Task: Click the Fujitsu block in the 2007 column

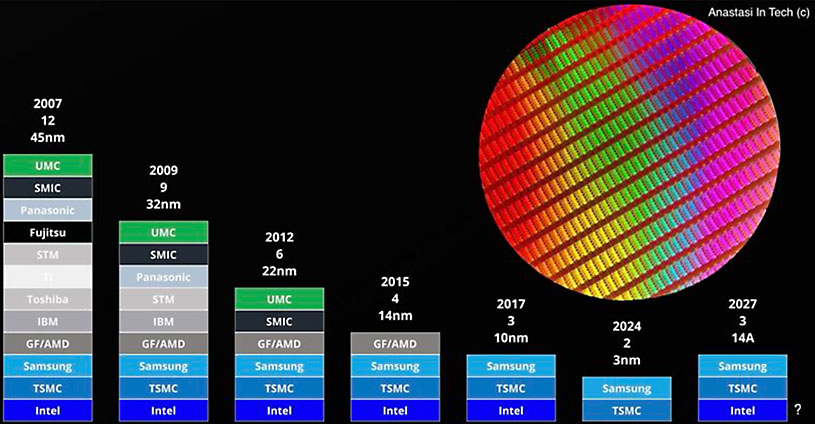Action: click(48, 232)
